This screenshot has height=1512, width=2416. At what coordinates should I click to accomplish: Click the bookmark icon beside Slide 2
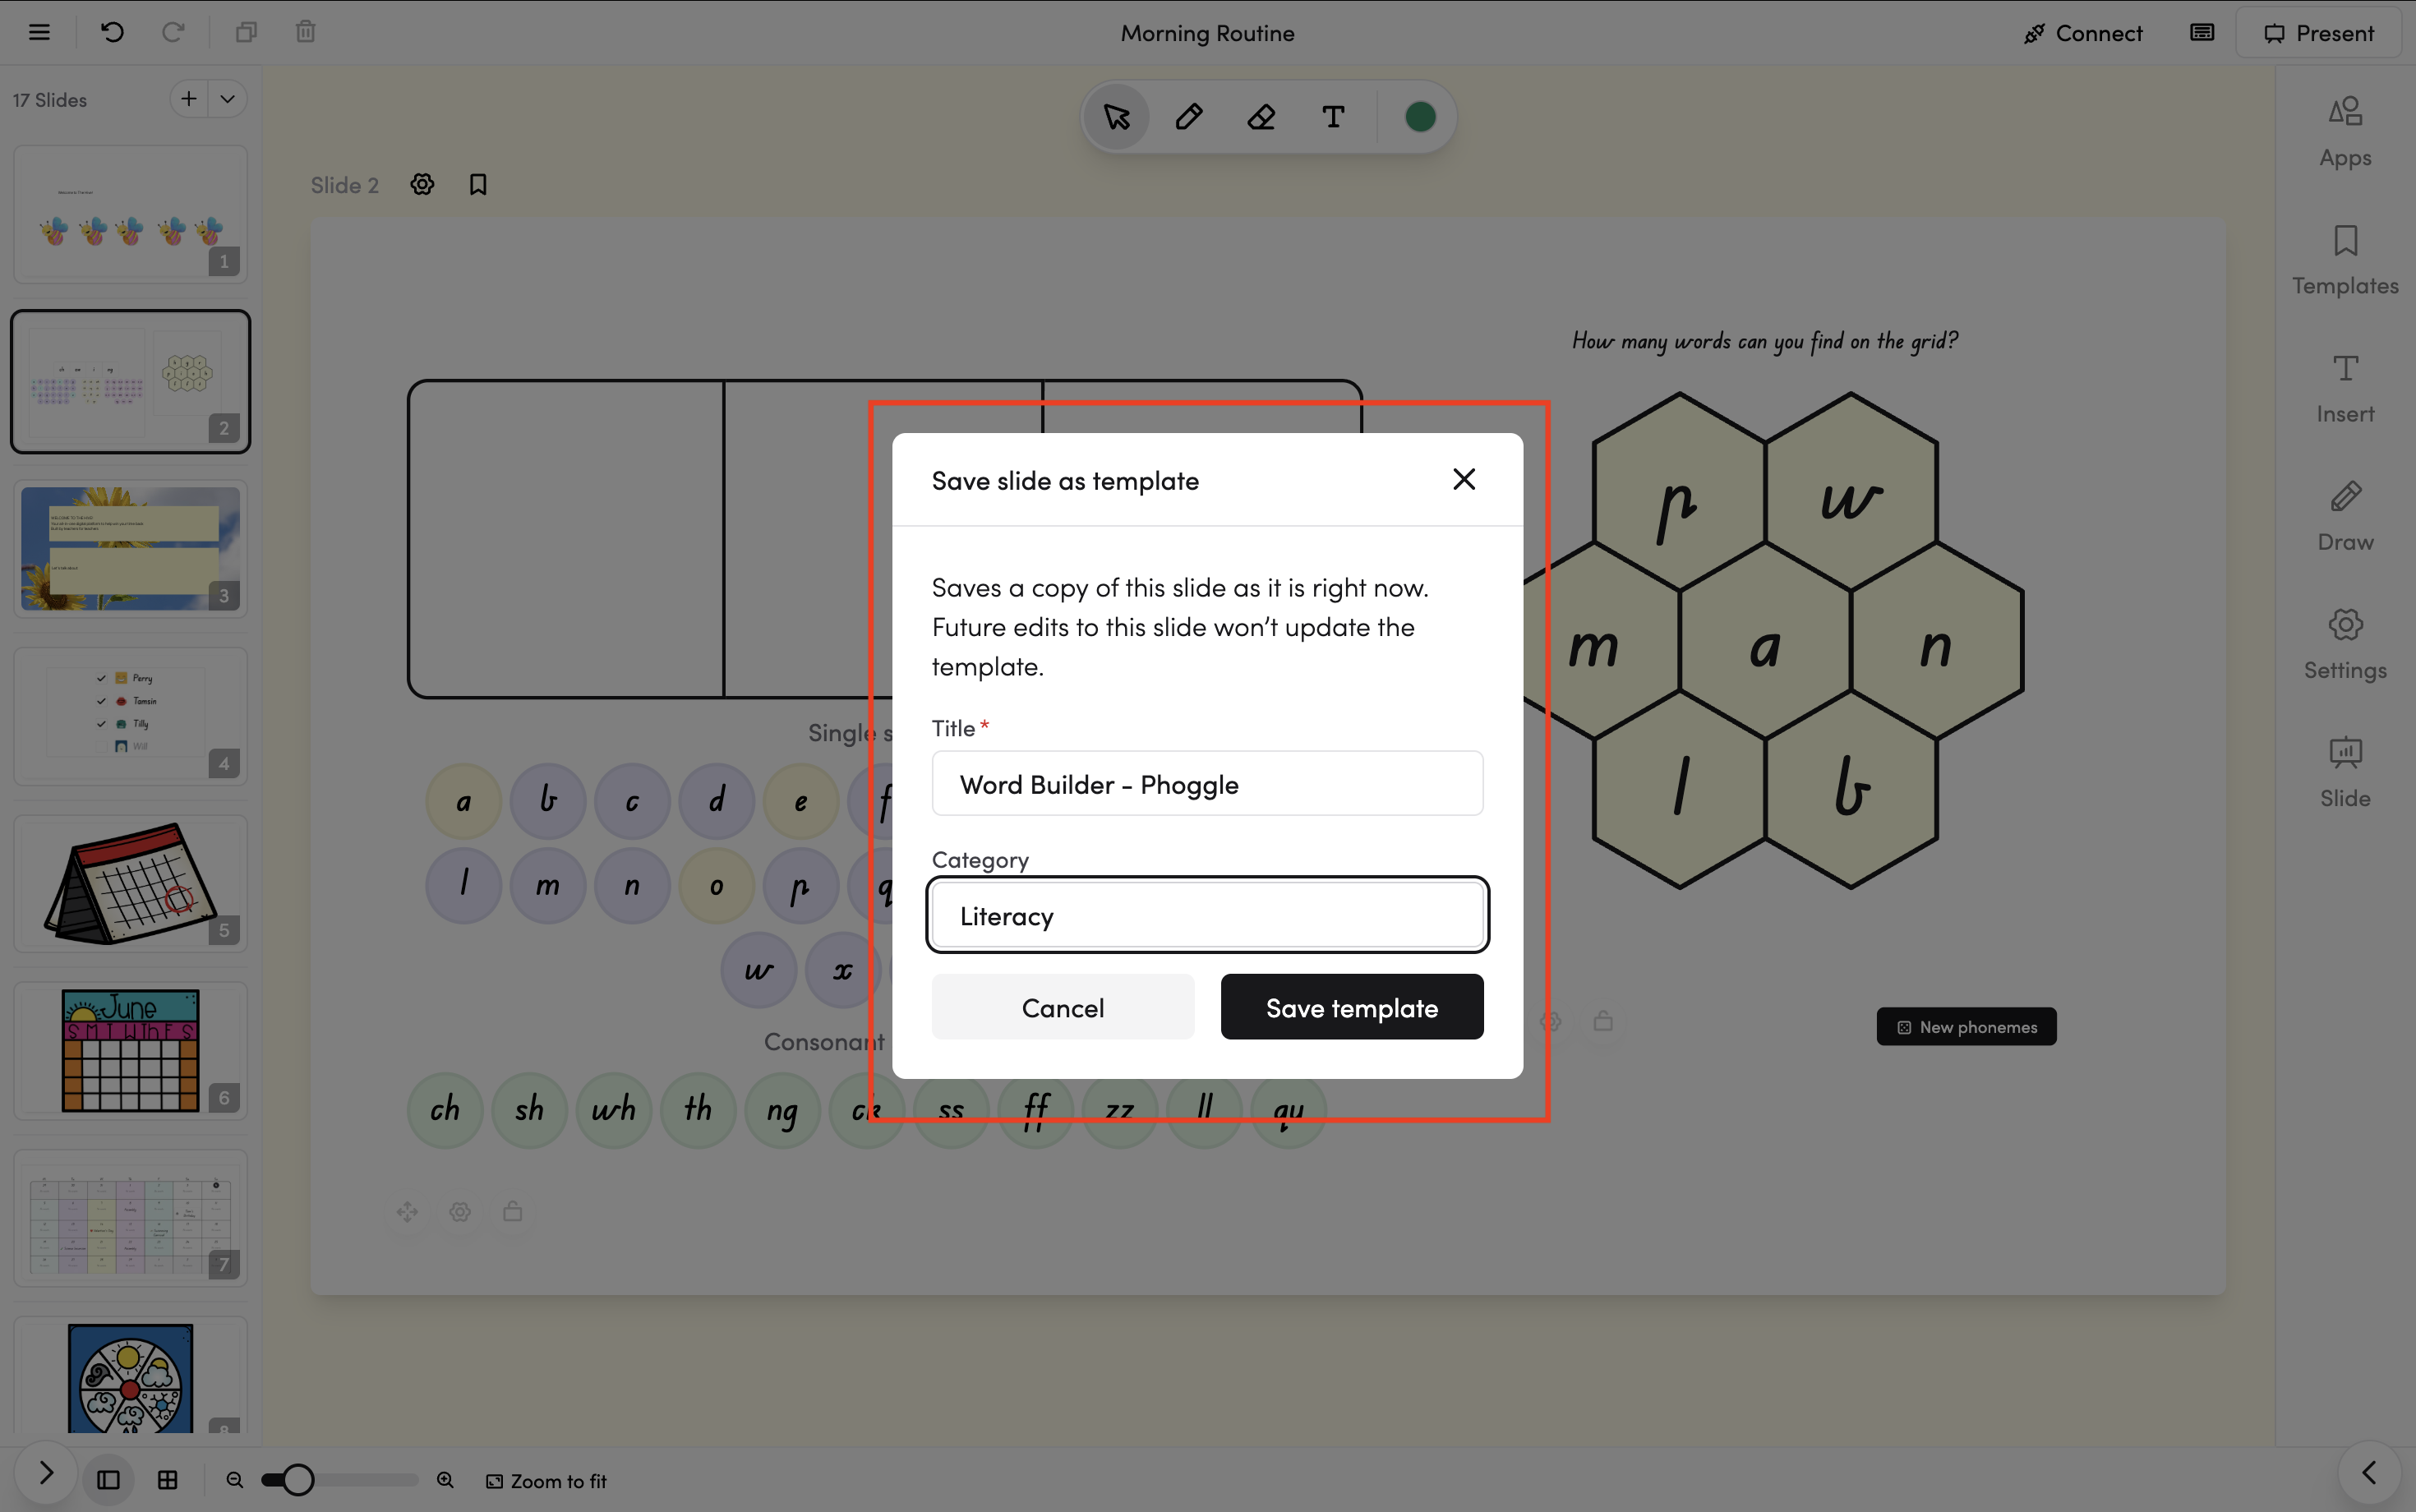click(478, 185)
